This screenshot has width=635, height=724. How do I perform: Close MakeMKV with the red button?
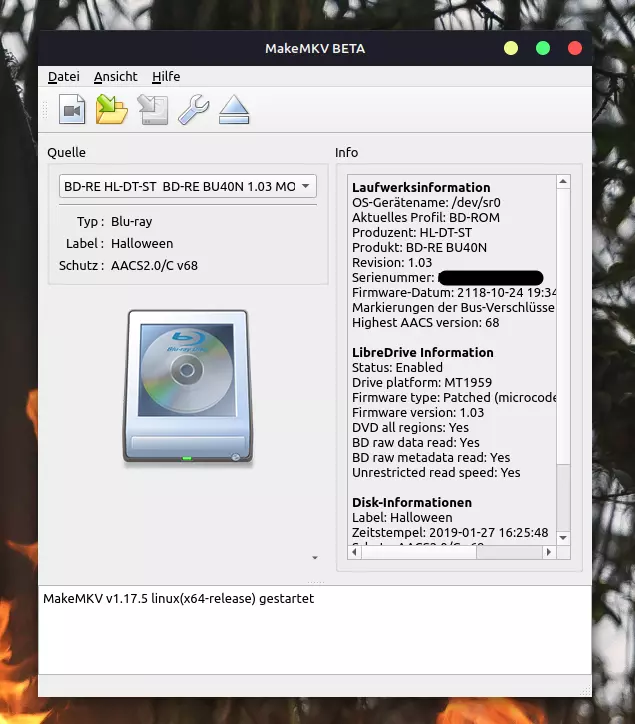coord(575,48)
